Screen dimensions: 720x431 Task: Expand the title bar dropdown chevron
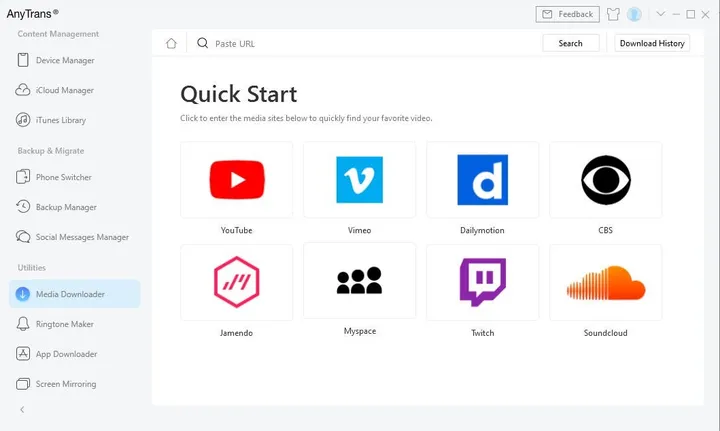660,14
